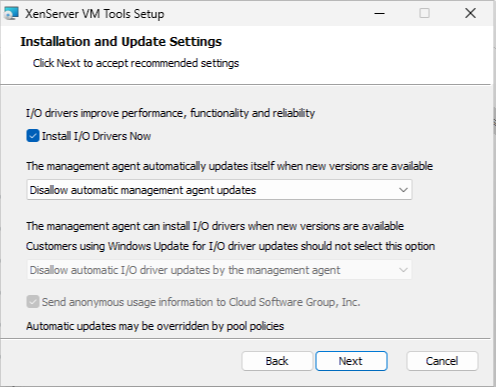Click the Next button
The width and height of the screenshot is (496, 387).
pos(351,361)
